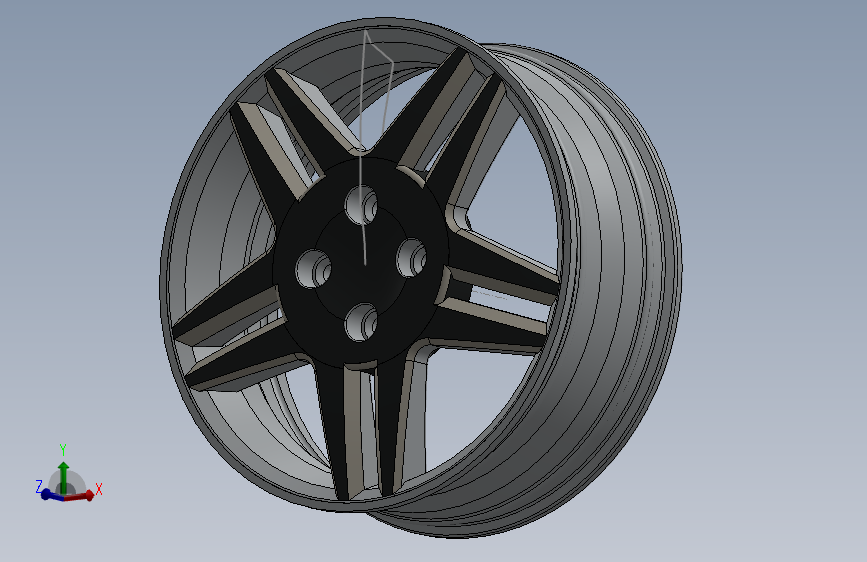Click the red X axis arrow on the triad
Image resolution: width=867 pixels, height=562 pixels.
pos(80,496)
